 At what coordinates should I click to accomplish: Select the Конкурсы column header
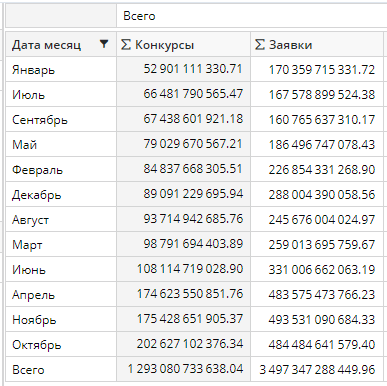[x=183, y=44]
